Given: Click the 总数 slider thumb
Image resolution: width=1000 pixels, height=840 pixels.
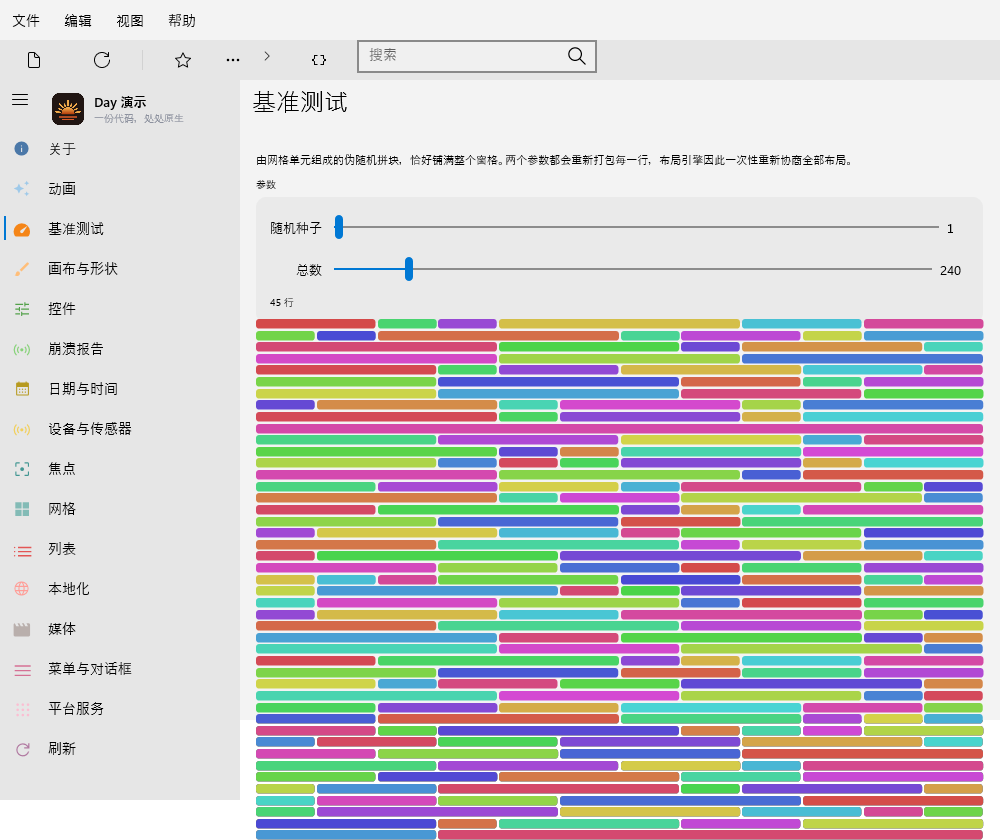Looking at the screenshot, I should 409,269.
